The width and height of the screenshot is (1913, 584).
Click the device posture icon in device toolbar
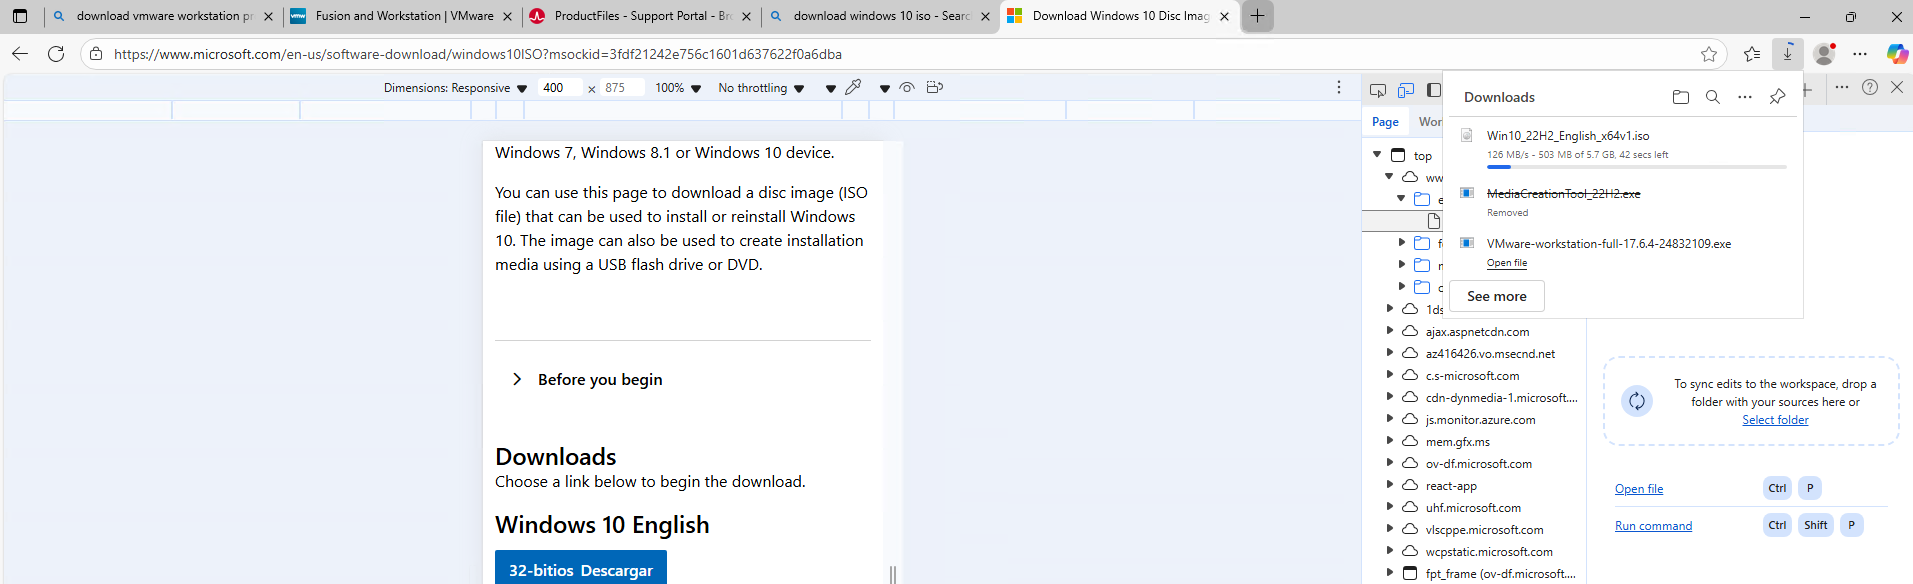pyautogui.click(x=935, y=87)
